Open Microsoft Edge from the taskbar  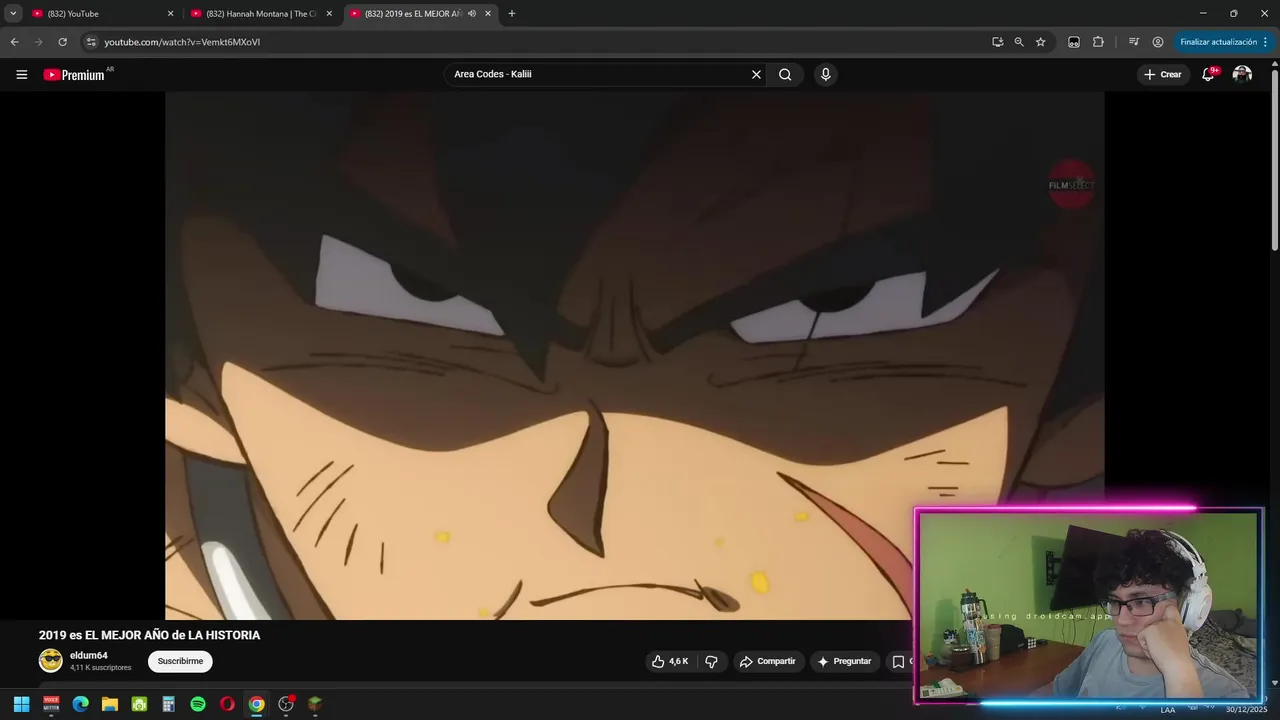pyautogui.click(x=80, y=704)
